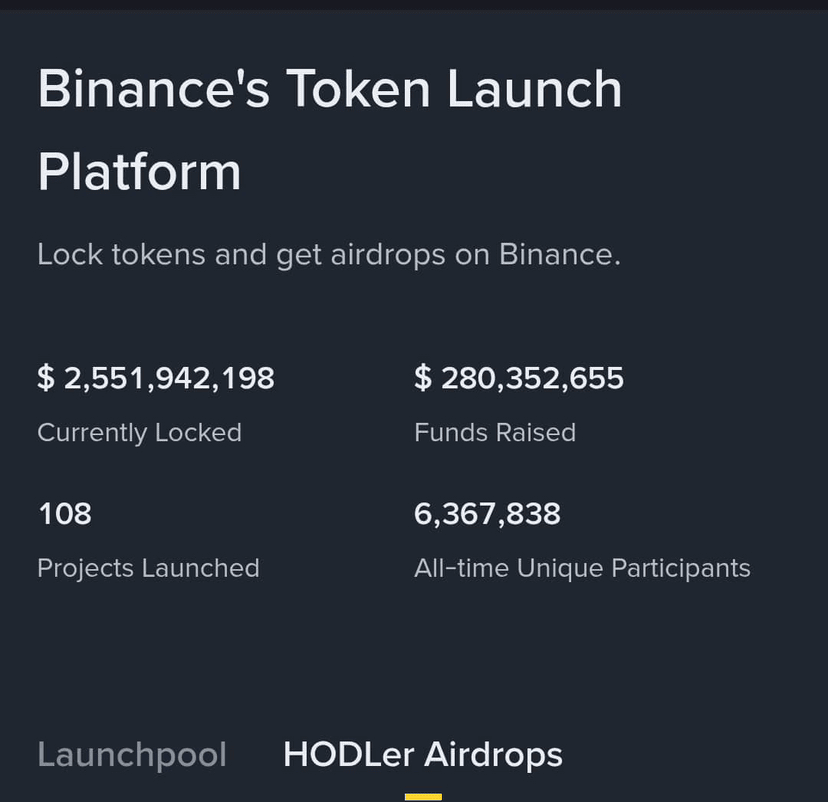Image resolution: width=828 pixels, height=802 pixels.
Task: Select the All-time Unique Participants label
Action: (x=582, y=569)
